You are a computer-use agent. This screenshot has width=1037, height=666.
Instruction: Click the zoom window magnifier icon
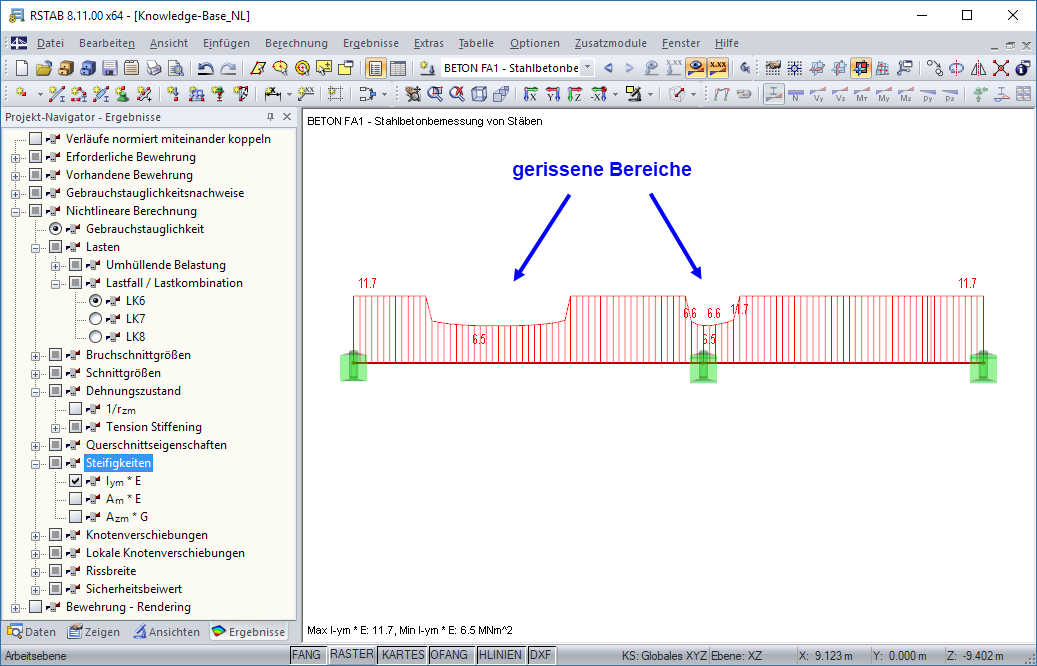coord(435,95)
